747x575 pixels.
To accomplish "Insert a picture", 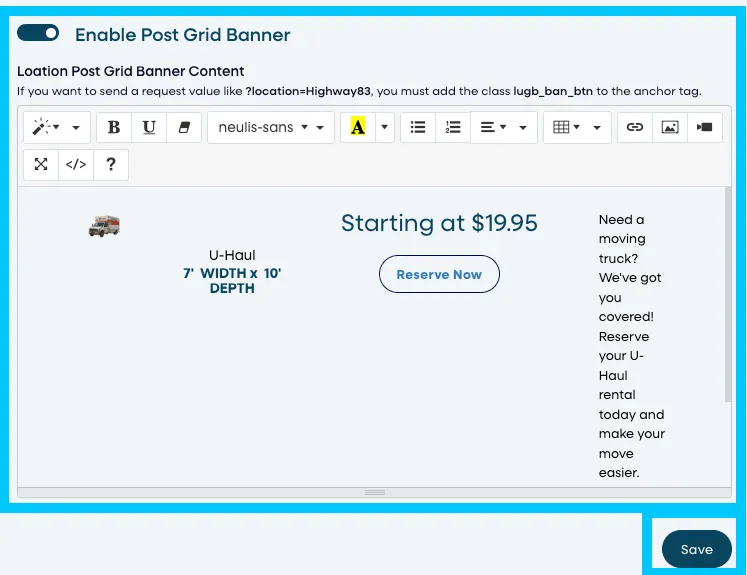I will coord(670,127).
